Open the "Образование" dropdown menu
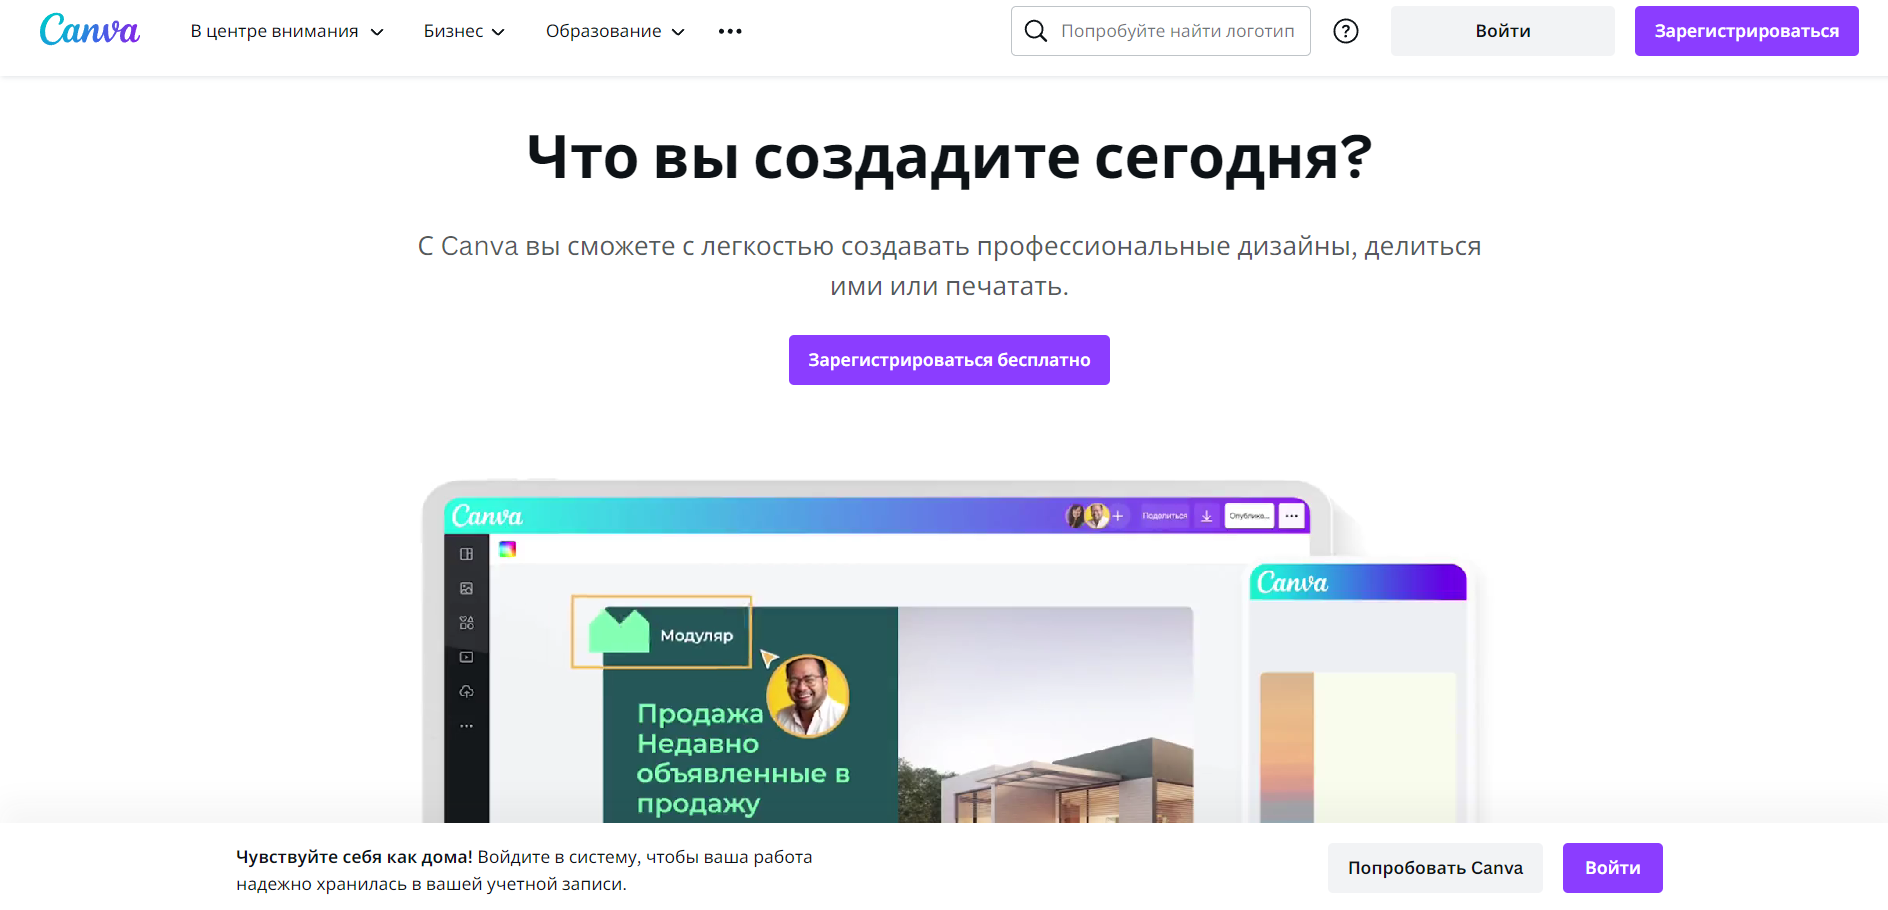 [615, 31]
